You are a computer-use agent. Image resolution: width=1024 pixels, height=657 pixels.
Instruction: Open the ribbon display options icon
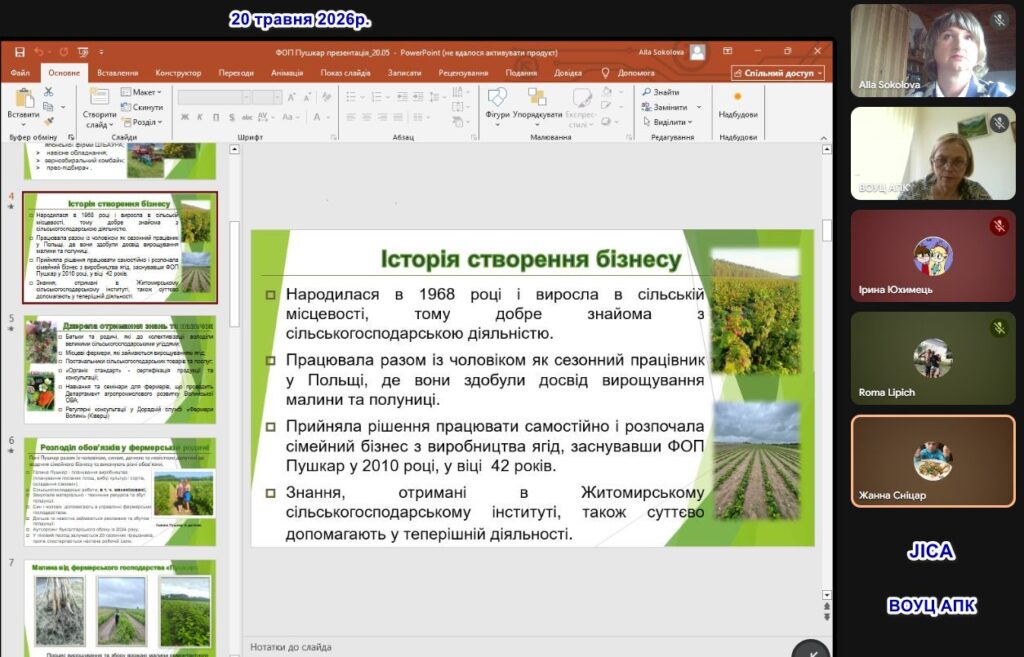coord(728,52)
